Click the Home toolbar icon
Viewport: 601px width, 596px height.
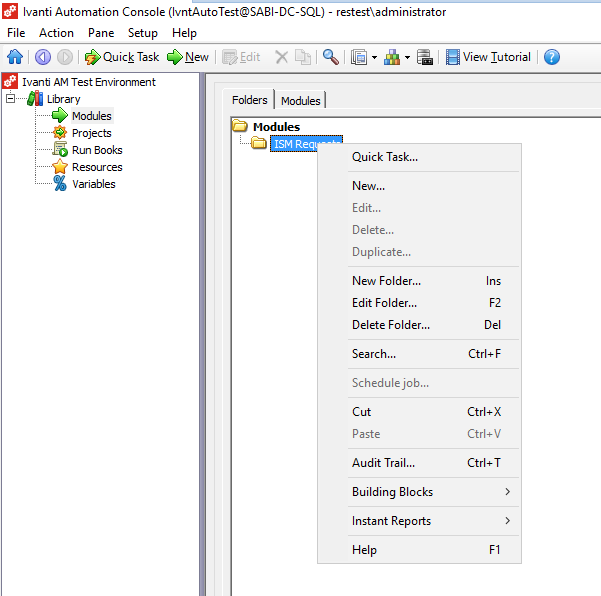click(15, 57)
